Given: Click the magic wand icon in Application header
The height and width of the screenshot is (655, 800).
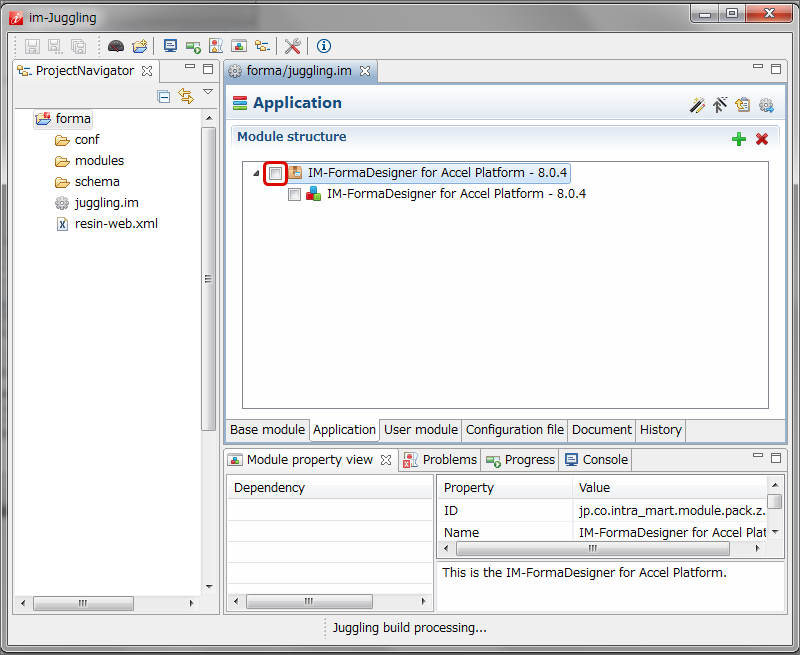Looking at the screenshot, I should coord(697,105).
